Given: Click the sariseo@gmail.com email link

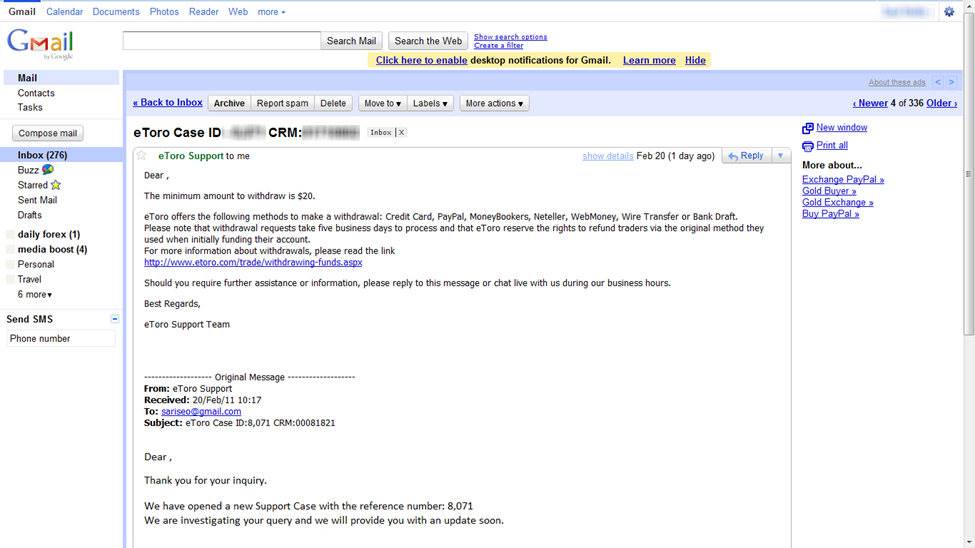Looking at the screenshot, I should (x=201, y=411).
